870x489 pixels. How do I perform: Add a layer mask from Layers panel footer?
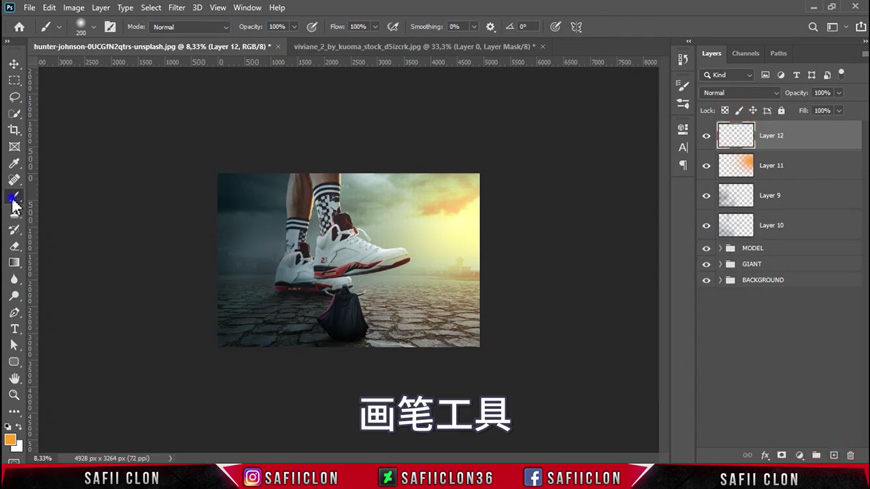[782, 455]
